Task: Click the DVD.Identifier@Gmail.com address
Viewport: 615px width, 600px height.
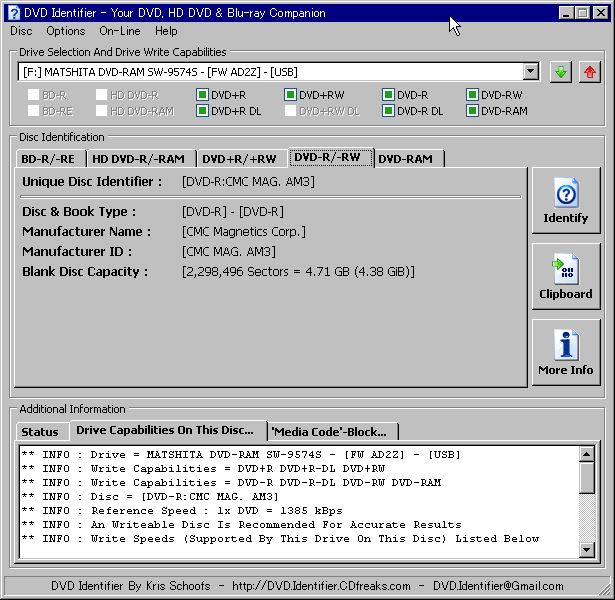Action: [x=498, y=585]
